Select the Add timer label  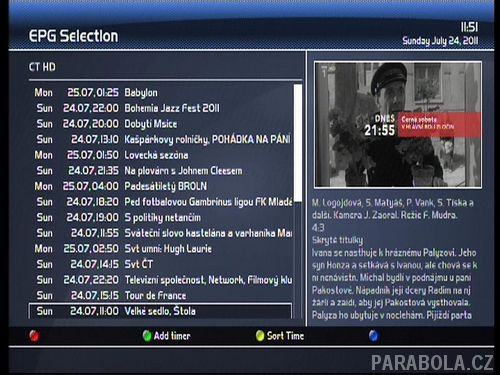(x=172, y=336)
